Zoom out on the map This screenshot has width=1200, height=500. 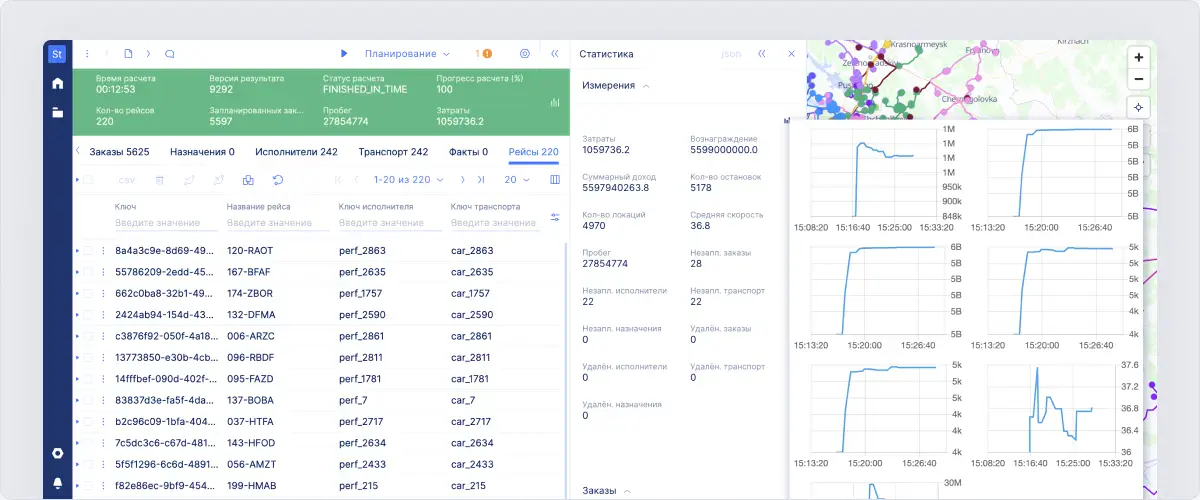1138,79
